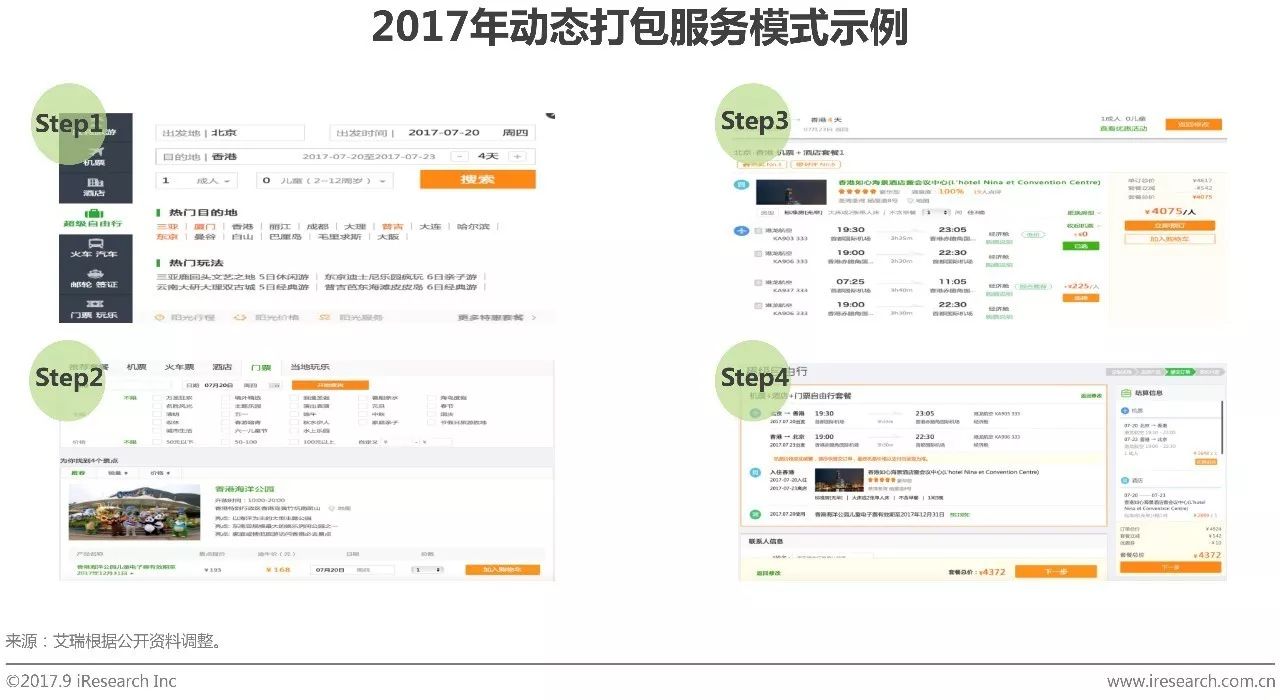The image size is (1280, 700).
Task: Expand the 更换房型 room type option
Action: point(1082,212)
